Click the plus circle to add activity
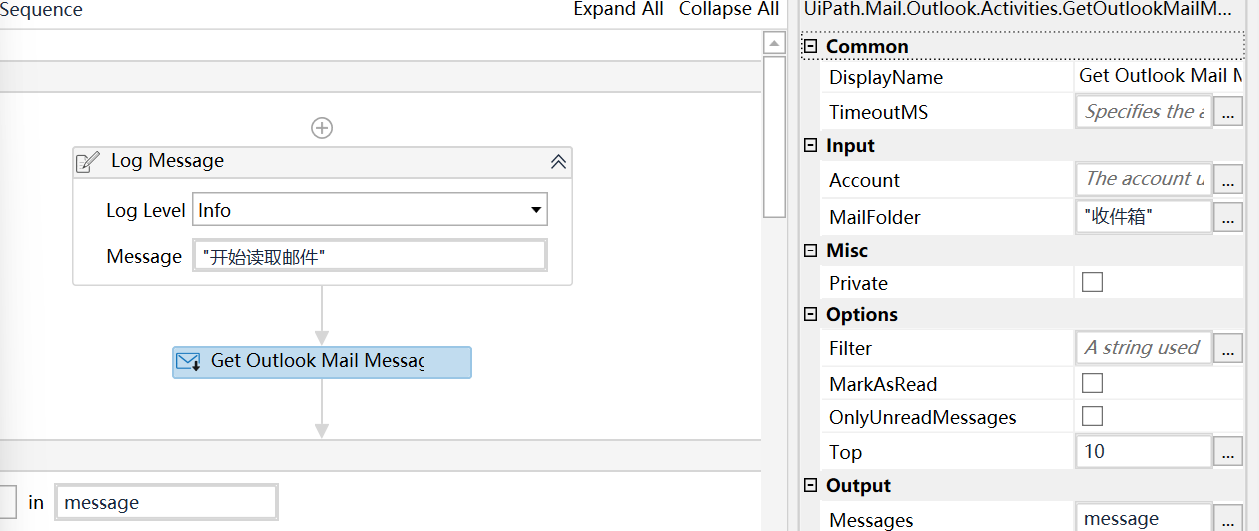 pyautogui.click(x=322, y=128)
